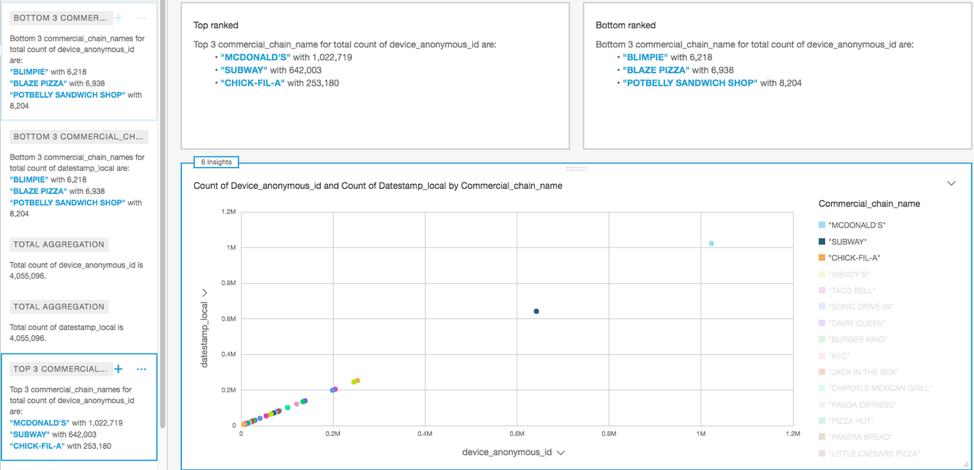Click the McDonald's data point near 1M
This screenshot has height=470, width=974.
[x=711, y=243]
